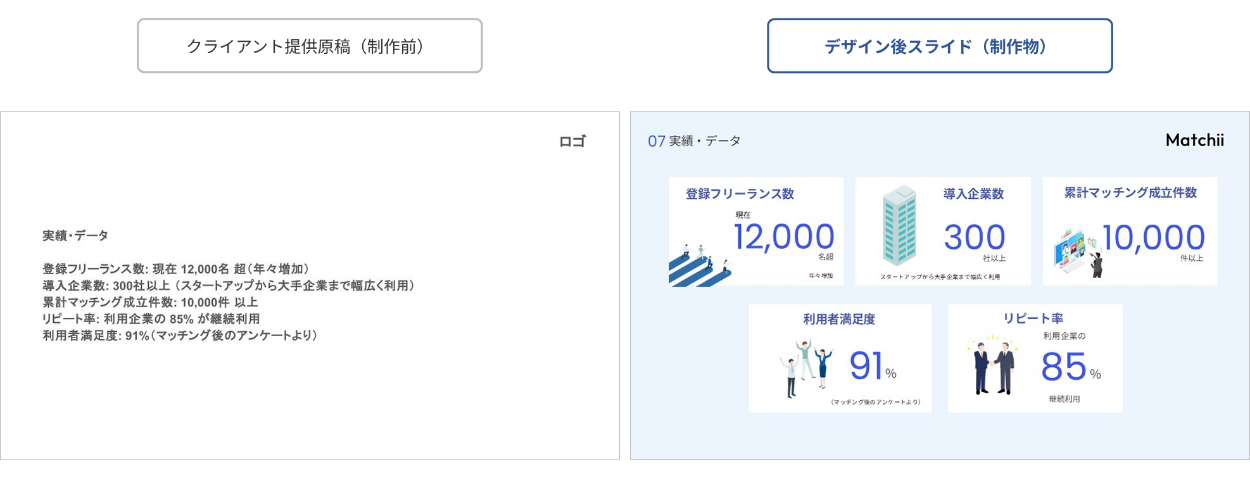
Task: Click the 累計マッチング成立件数 card title
Action: (1130, 193)
